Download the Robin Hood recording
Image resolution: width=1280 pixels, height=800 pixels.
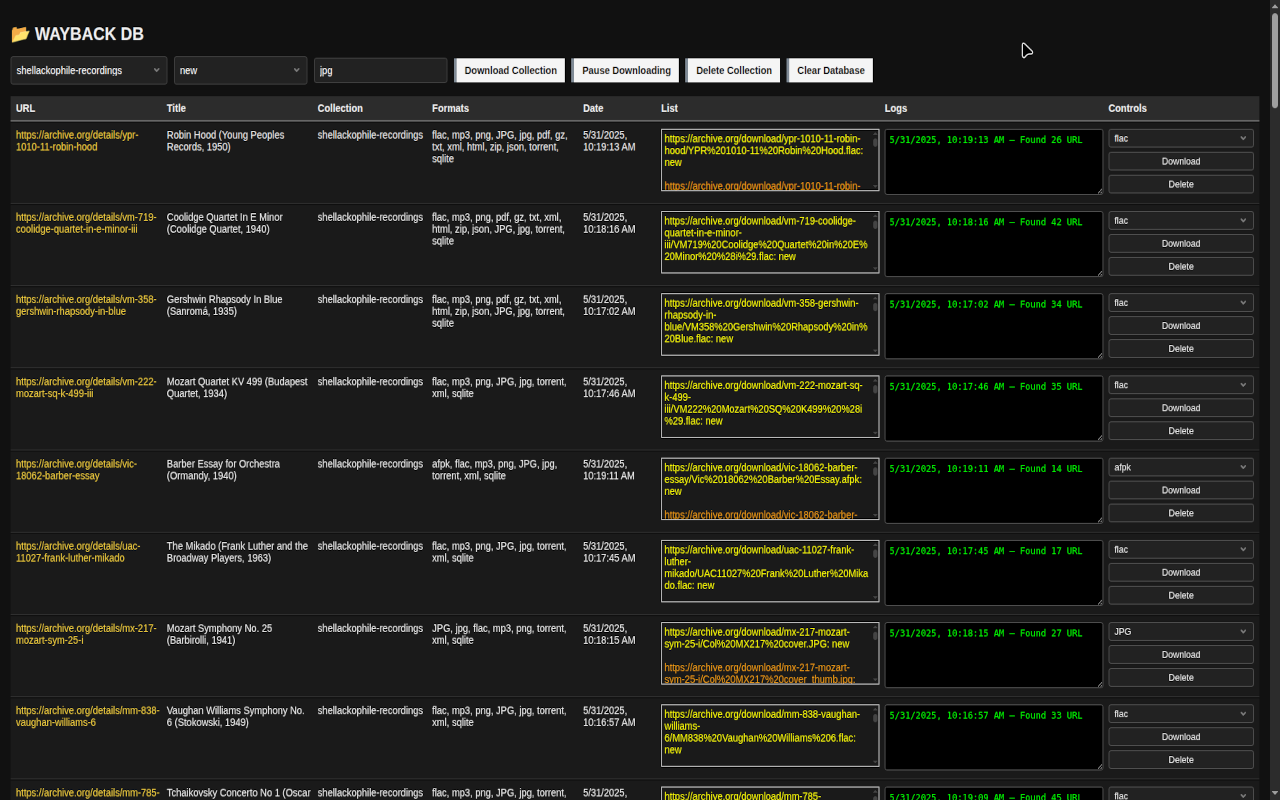tap(1181, 161)
